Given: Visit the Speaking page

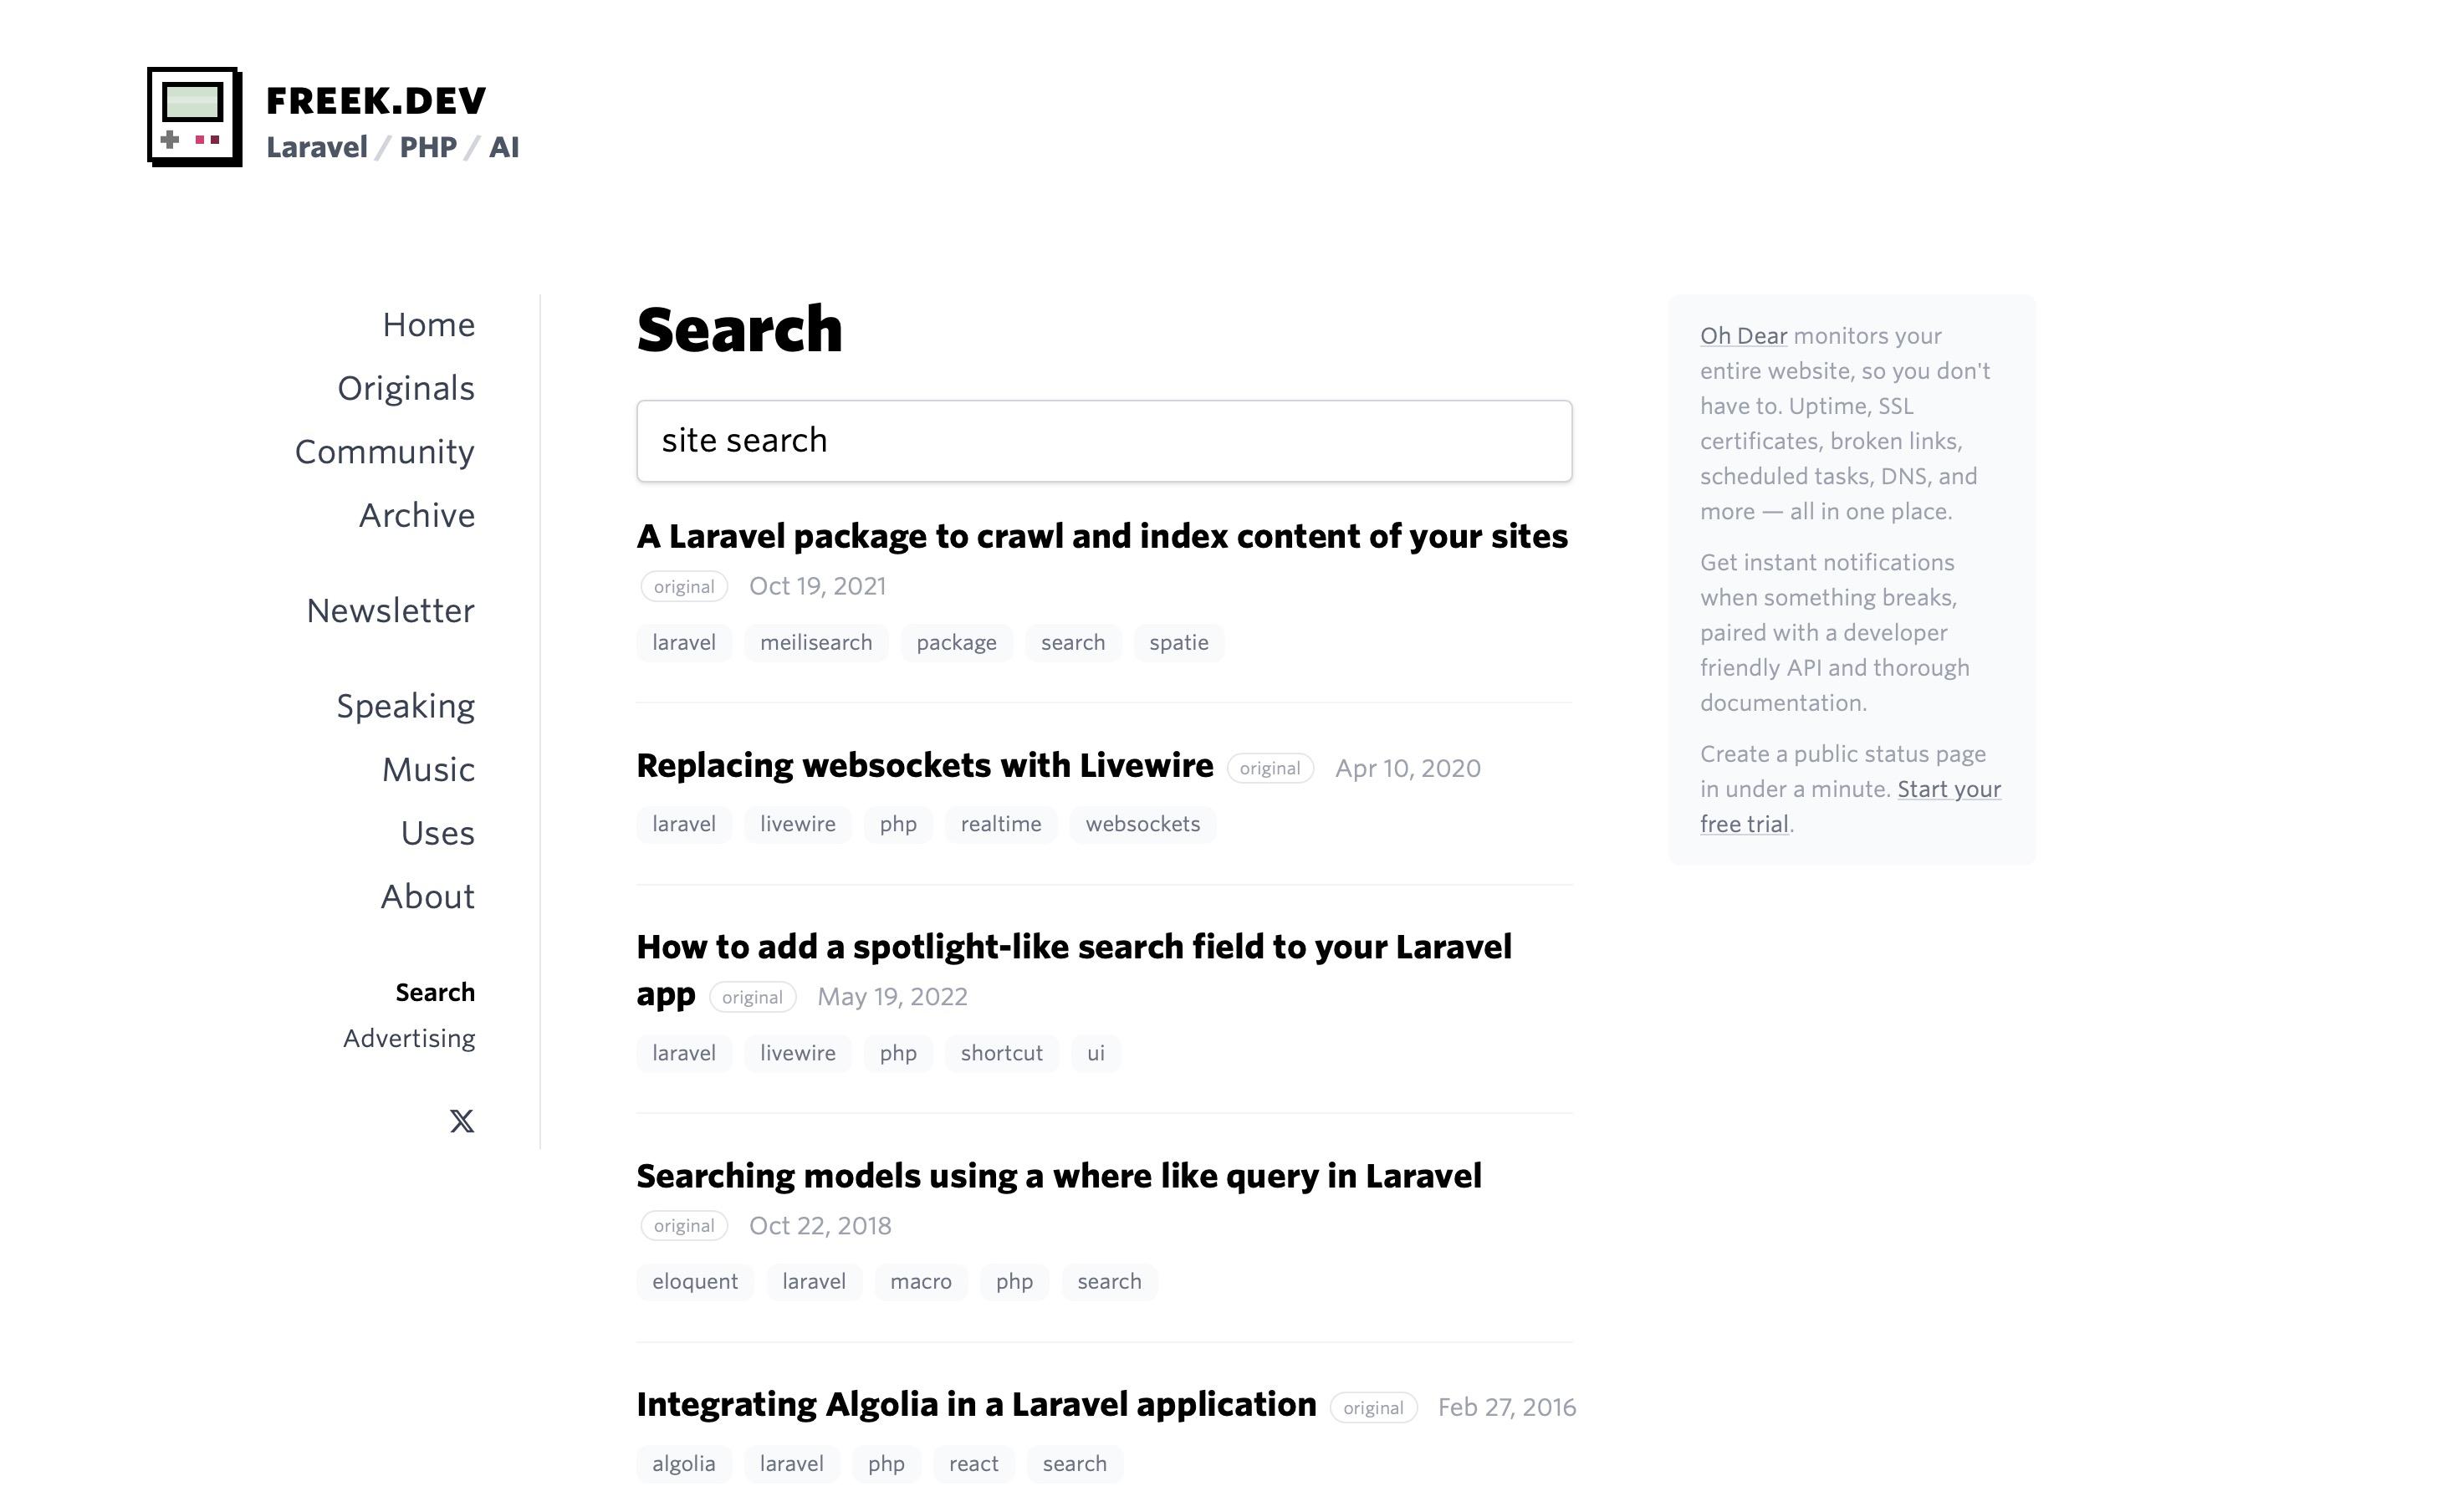Looking at the screenshot, I should [x=405, y=706].
